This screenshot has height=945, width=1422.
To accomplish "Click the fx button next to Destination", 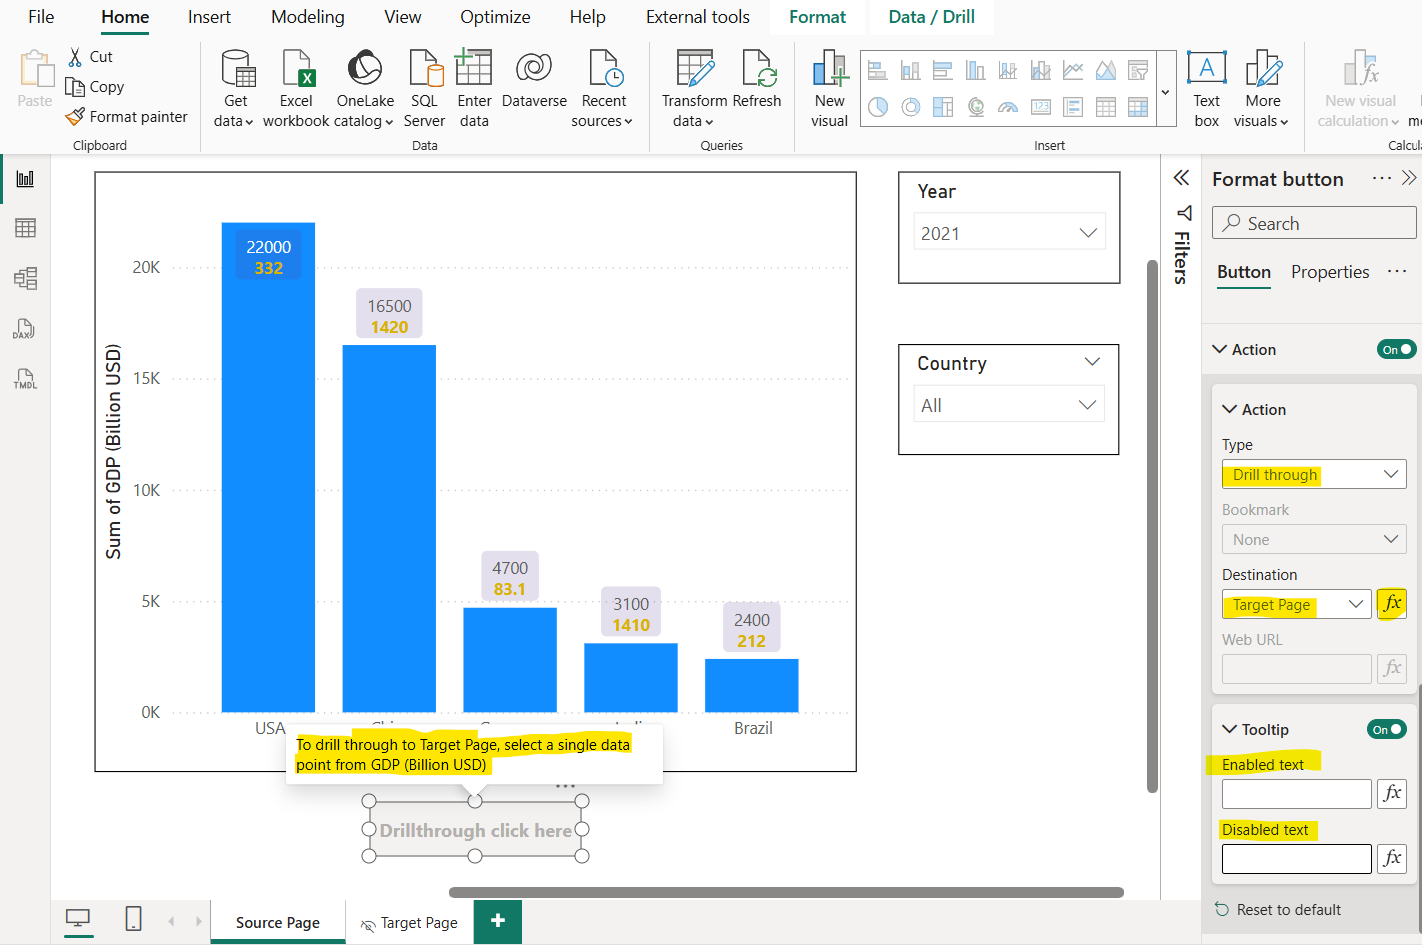I will pos(1391,604).
